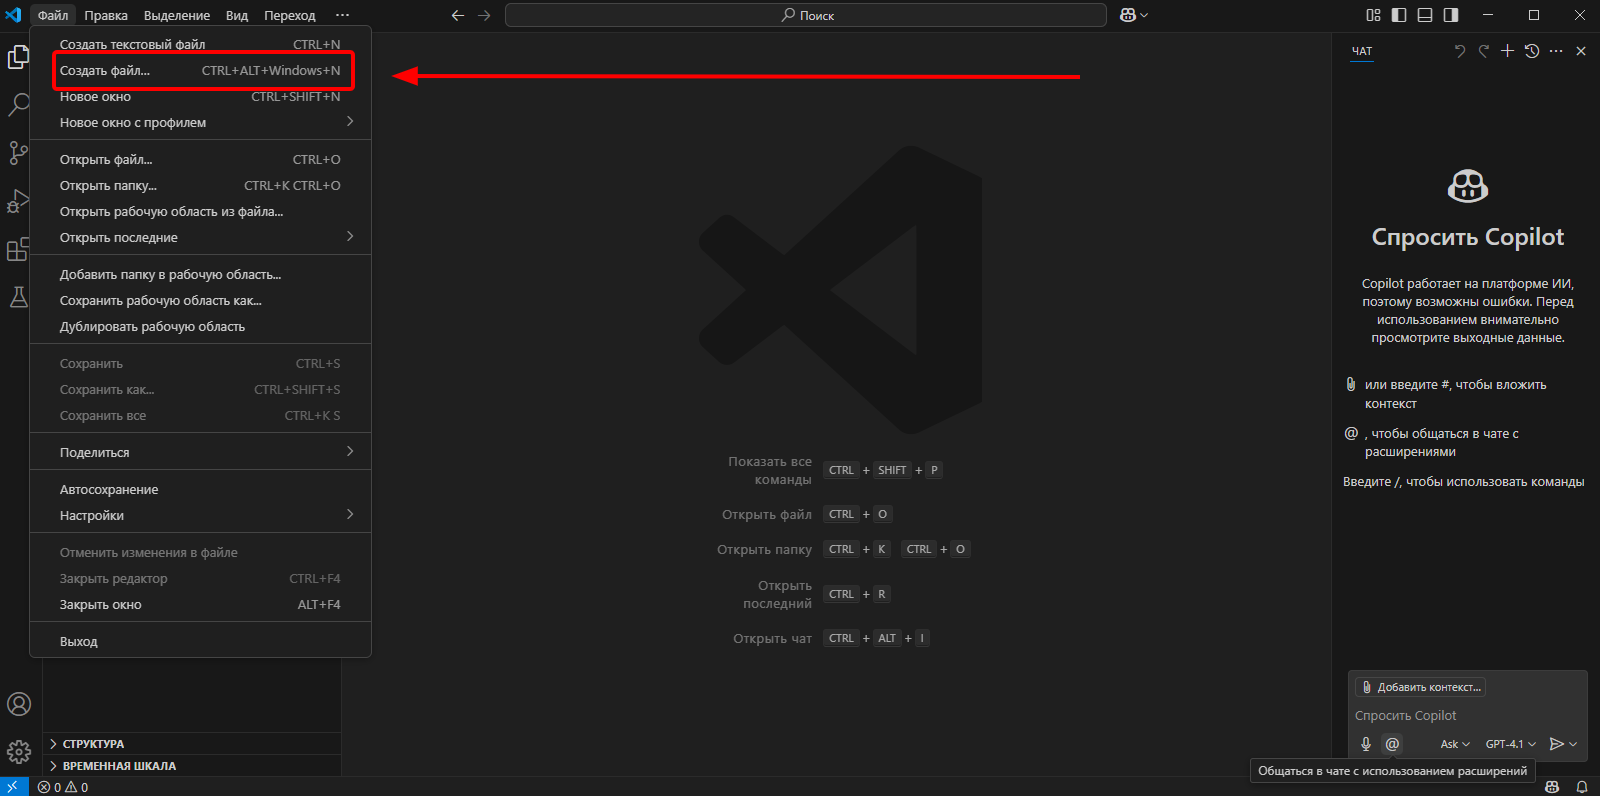Open the Search view in activity bar
The height and width of the screenshot is (796, 1600).
coord(18,104)
